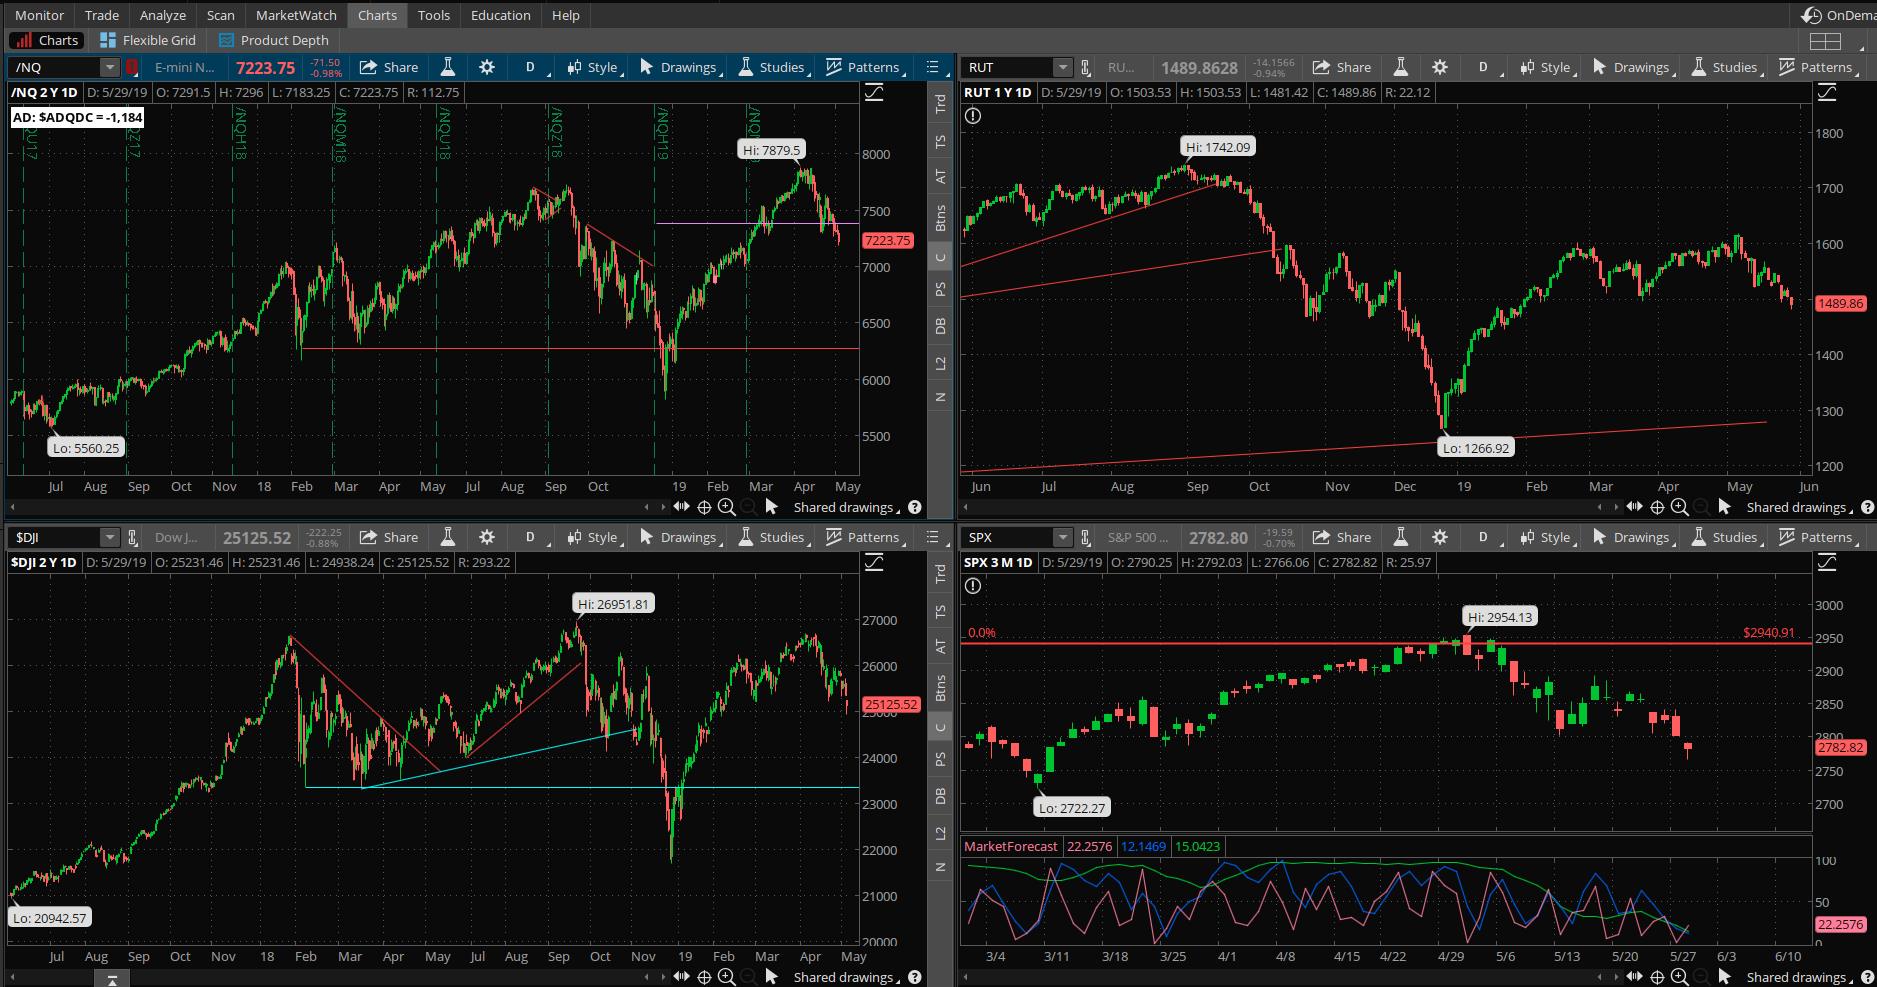Click chart mode icon above SPX price axis

(x=1827, y=562)
